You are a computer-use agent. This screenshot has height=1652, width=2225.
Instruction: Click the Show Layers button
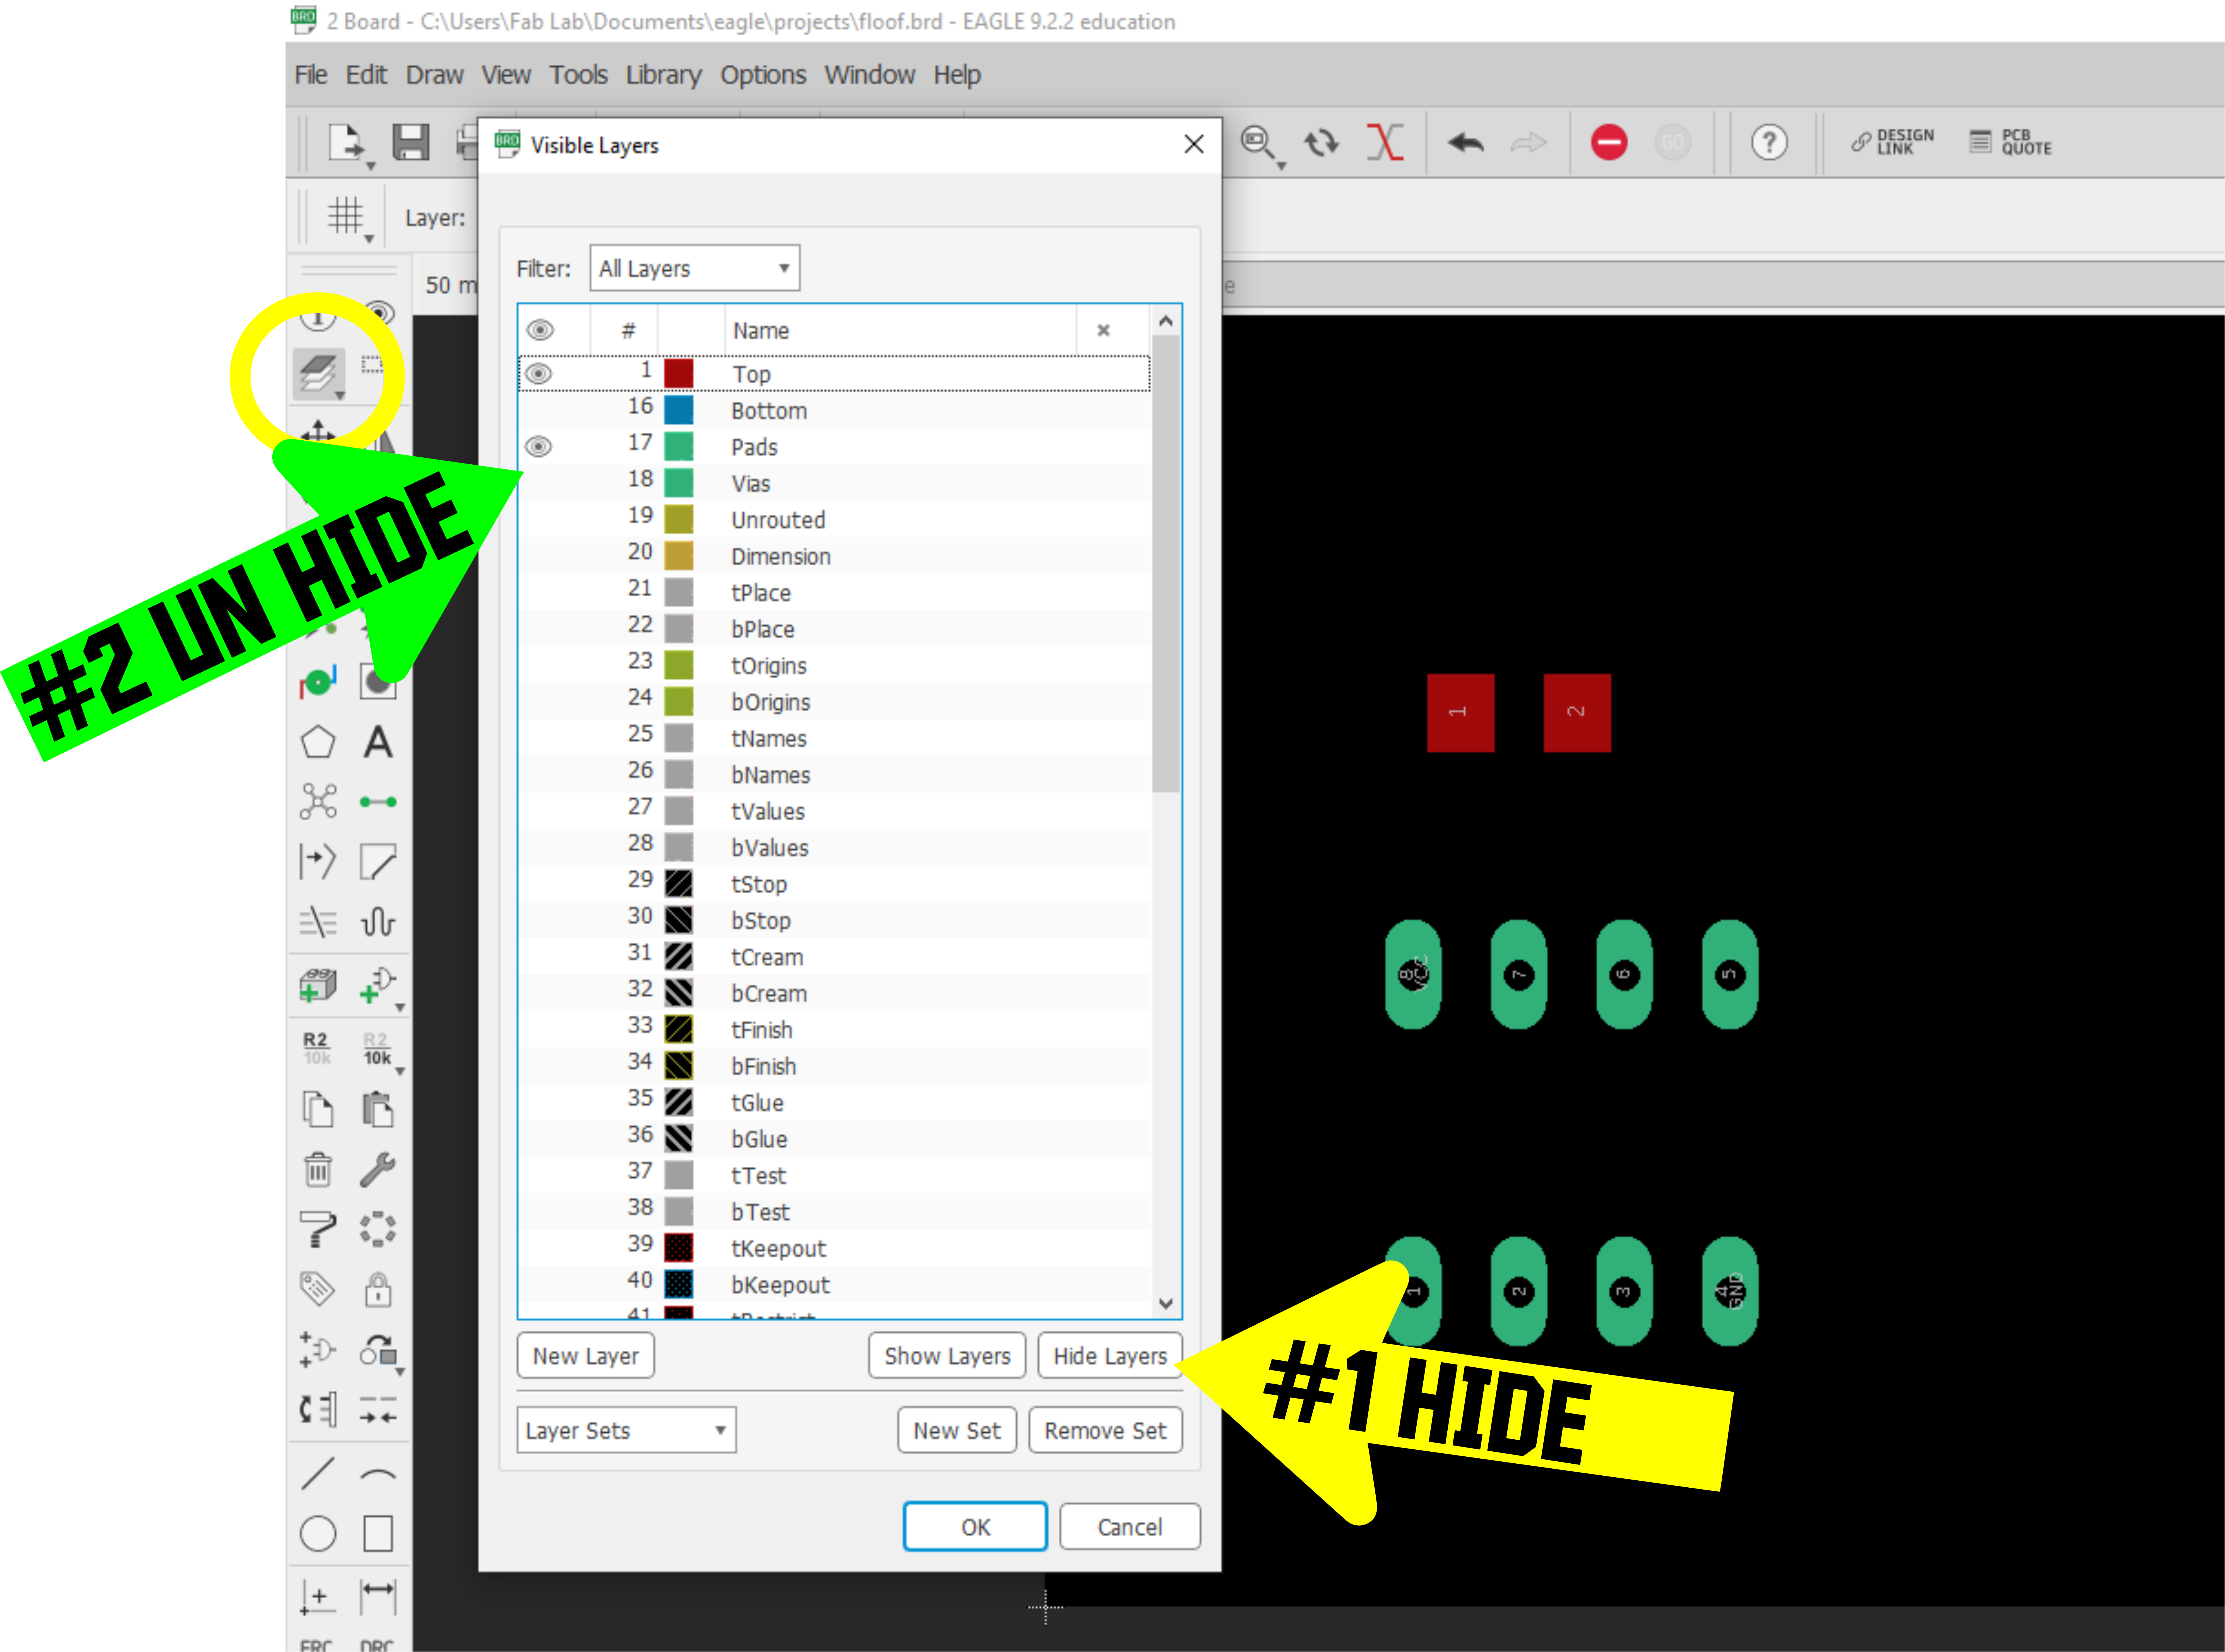(x=947, y=1356)
